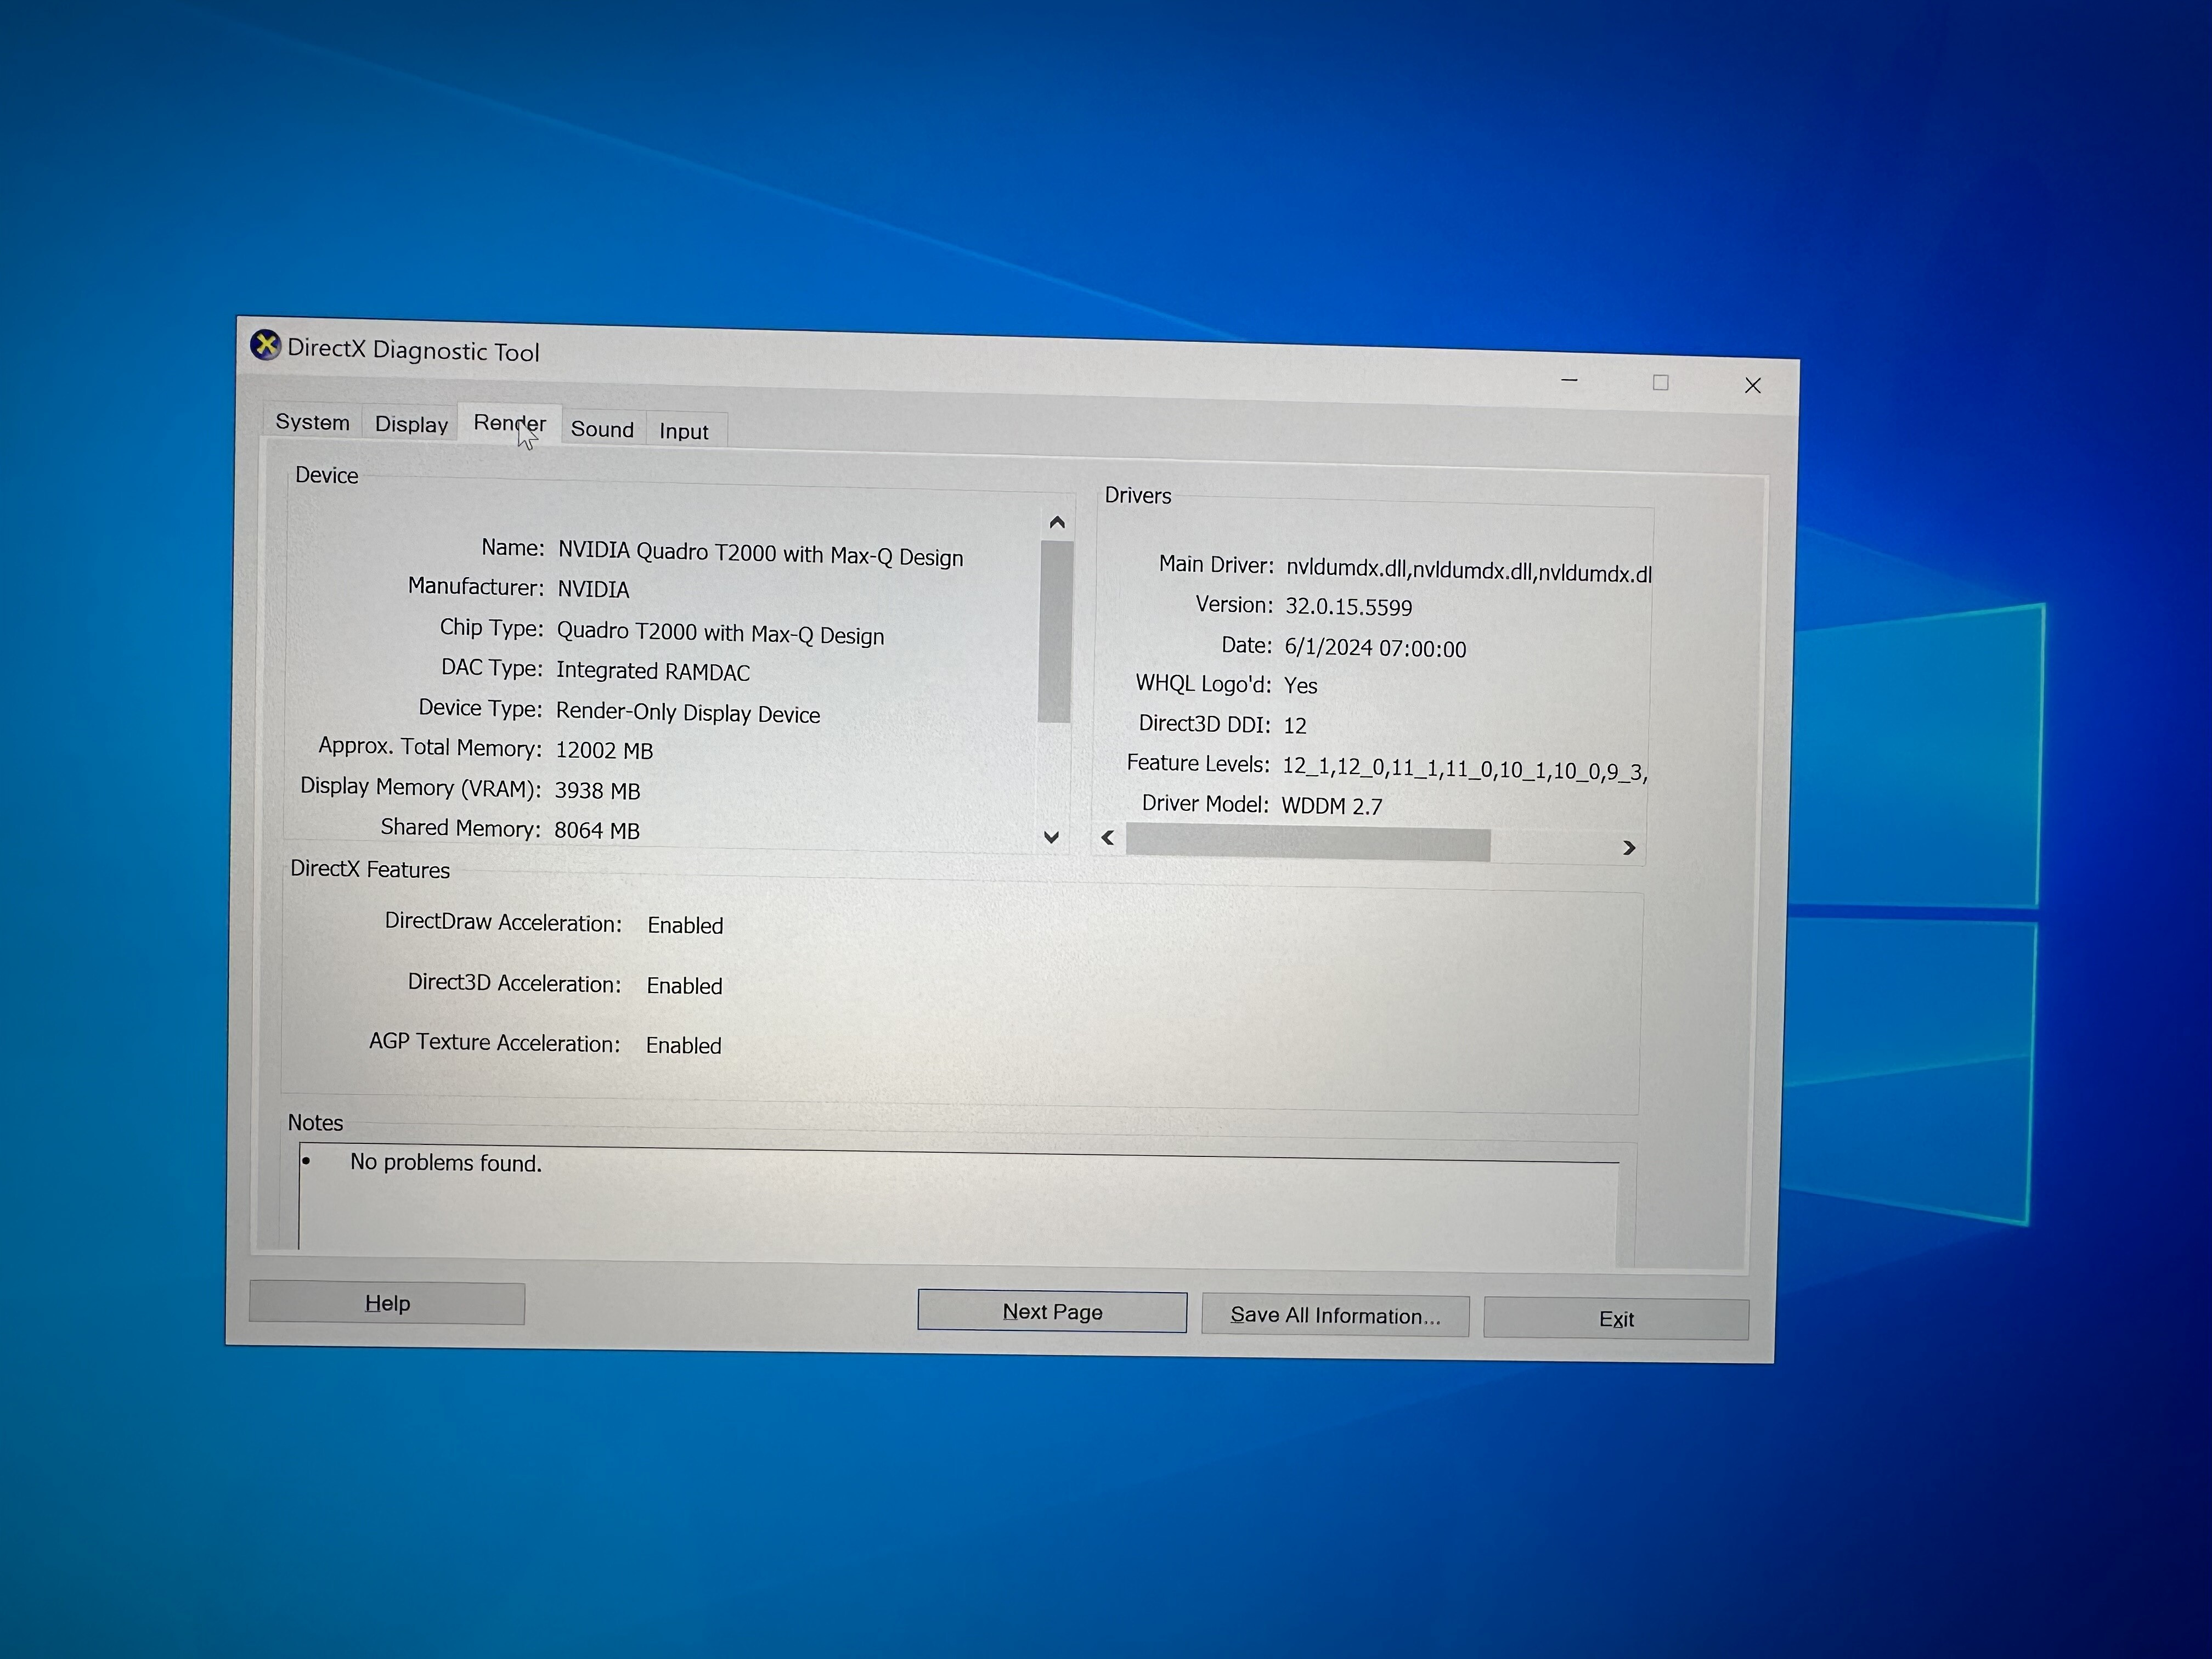Click right arrow of Drivers scrollbar
This screenshot has height=1659, width=2212.
(1629, 848)
